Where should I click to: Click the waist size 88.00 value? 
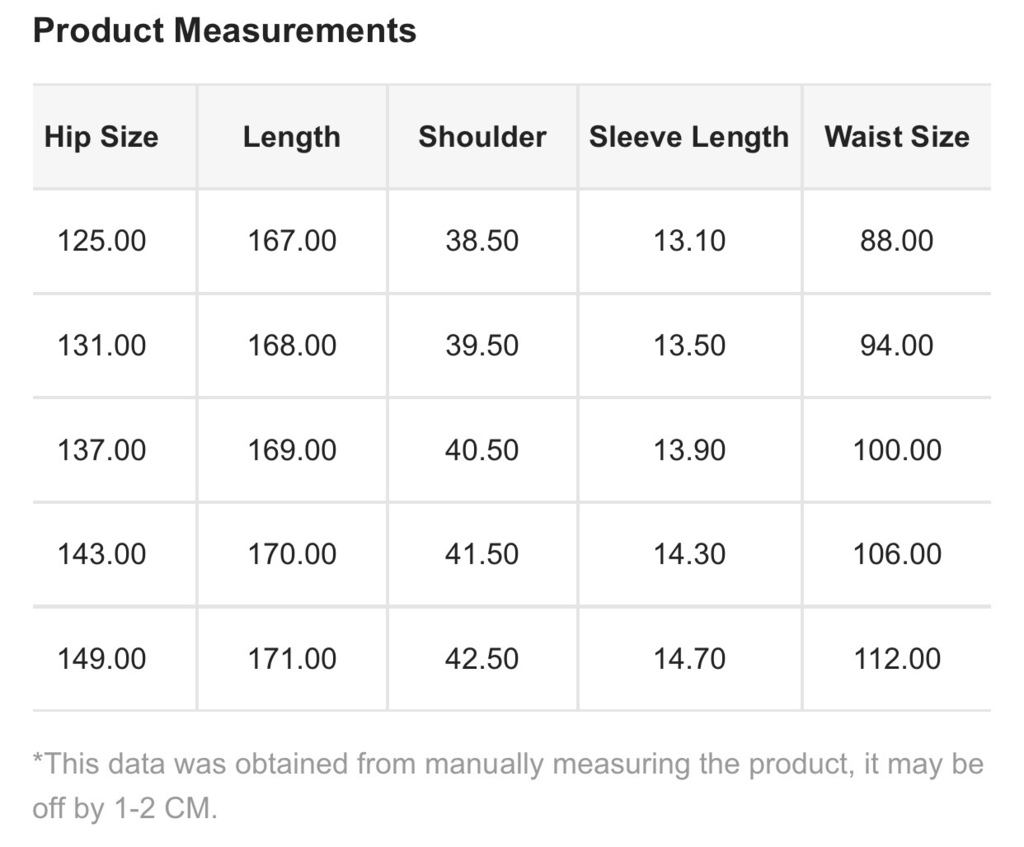pyautogui.click(x=897, y=241)
